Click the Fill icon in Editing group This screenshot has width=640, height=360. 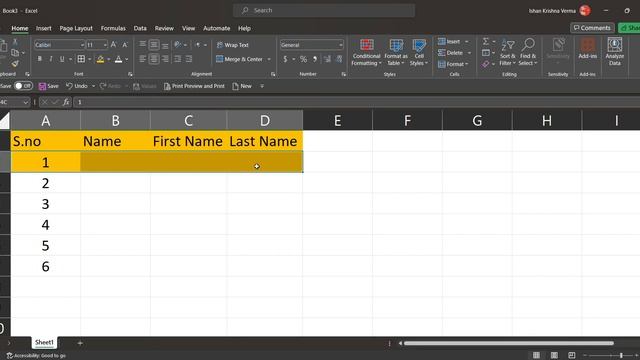[486, 53]
